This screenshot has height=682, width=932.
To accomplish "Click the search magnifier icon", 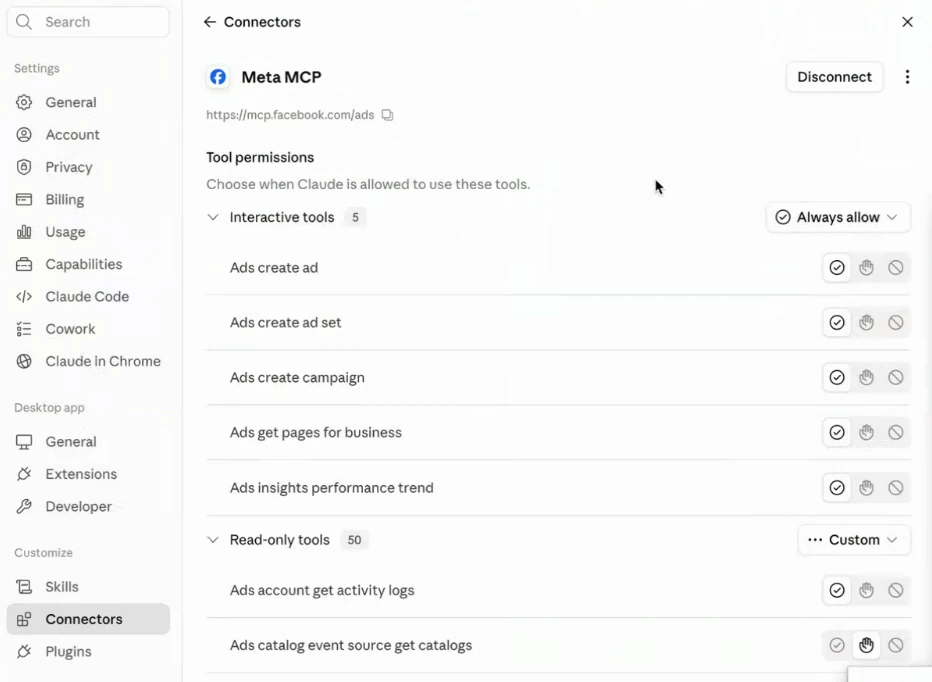I will pyautogui.click(x=24, y=22).
